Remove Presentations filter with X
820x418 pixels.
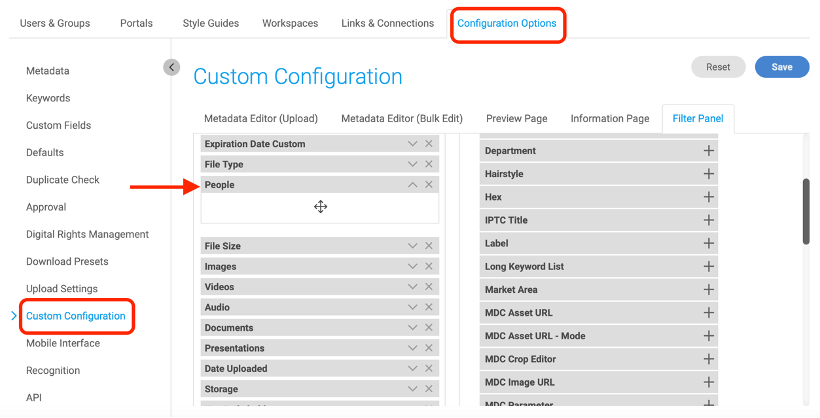[x=429, y=348]
